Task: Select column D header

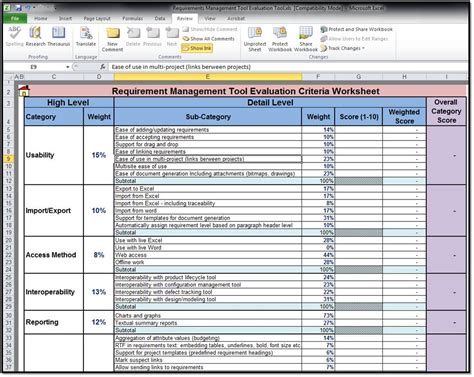Action: point(99,77)
